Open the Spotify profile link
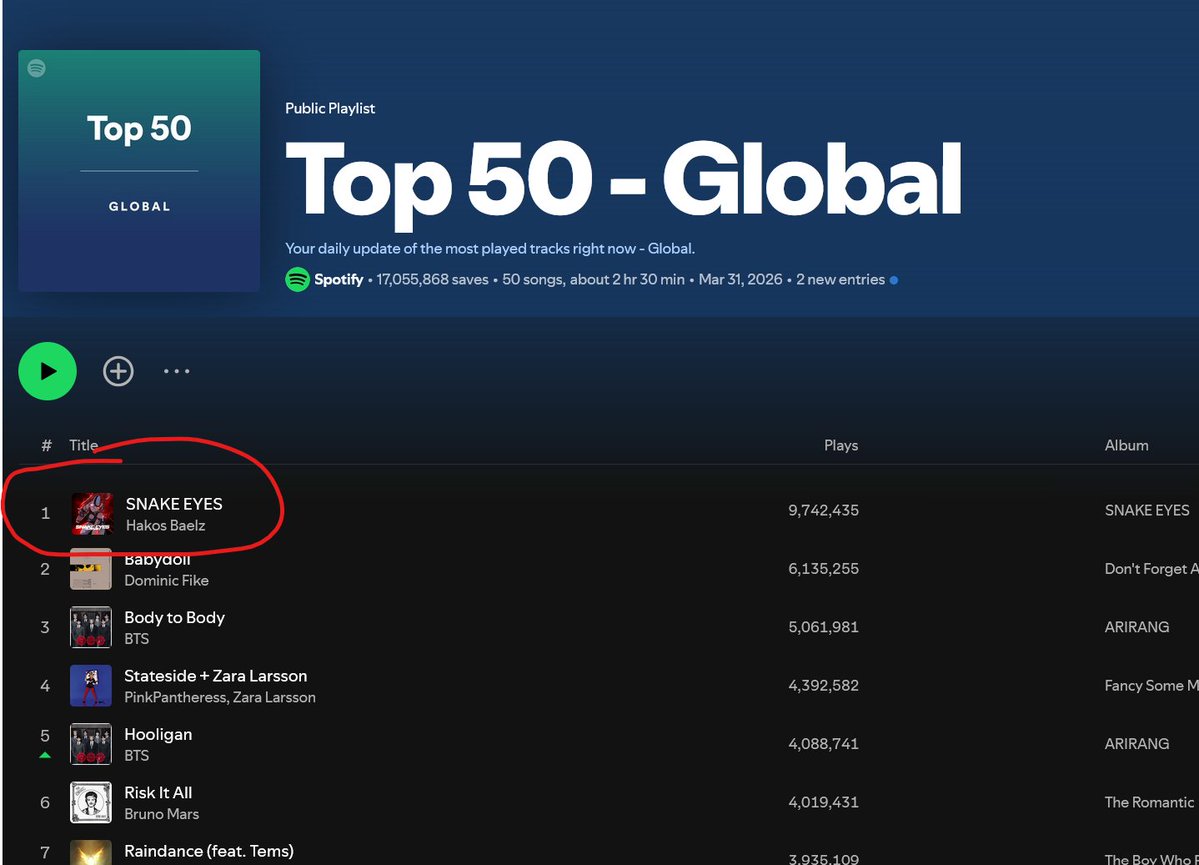This screenshot has width=1199, height=865. pyautogui.click(x=338, y=279)
